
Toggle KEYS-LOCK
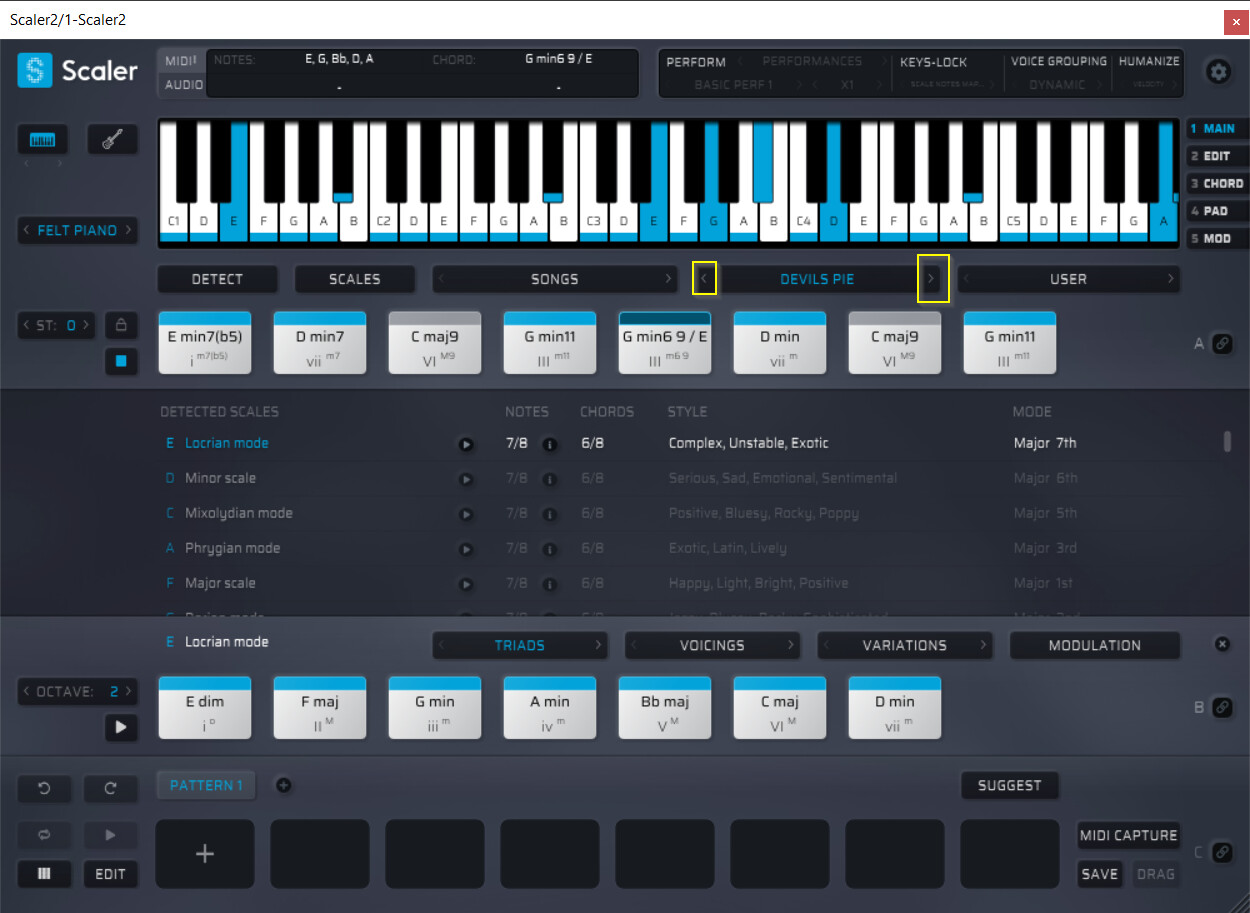(x=934, y=62)
